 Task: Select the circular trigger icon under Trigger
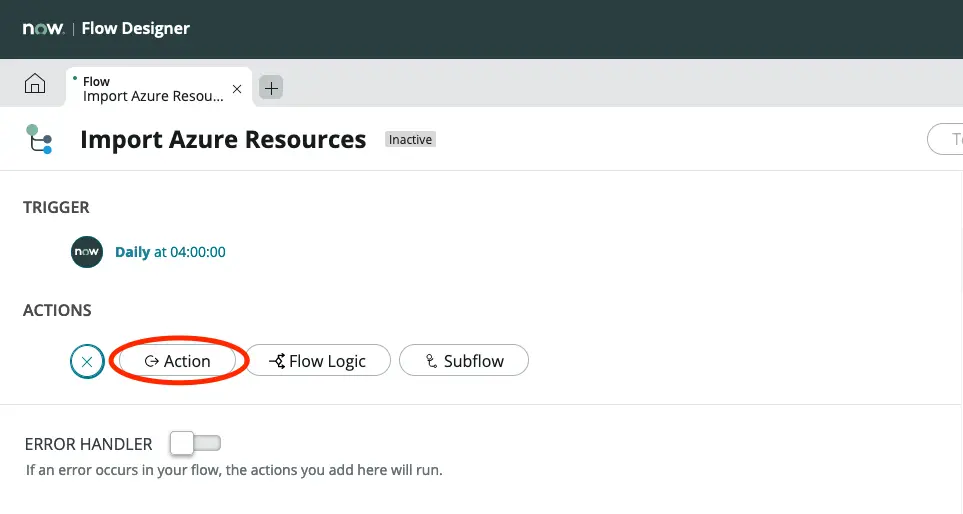(x=87, y=252)
